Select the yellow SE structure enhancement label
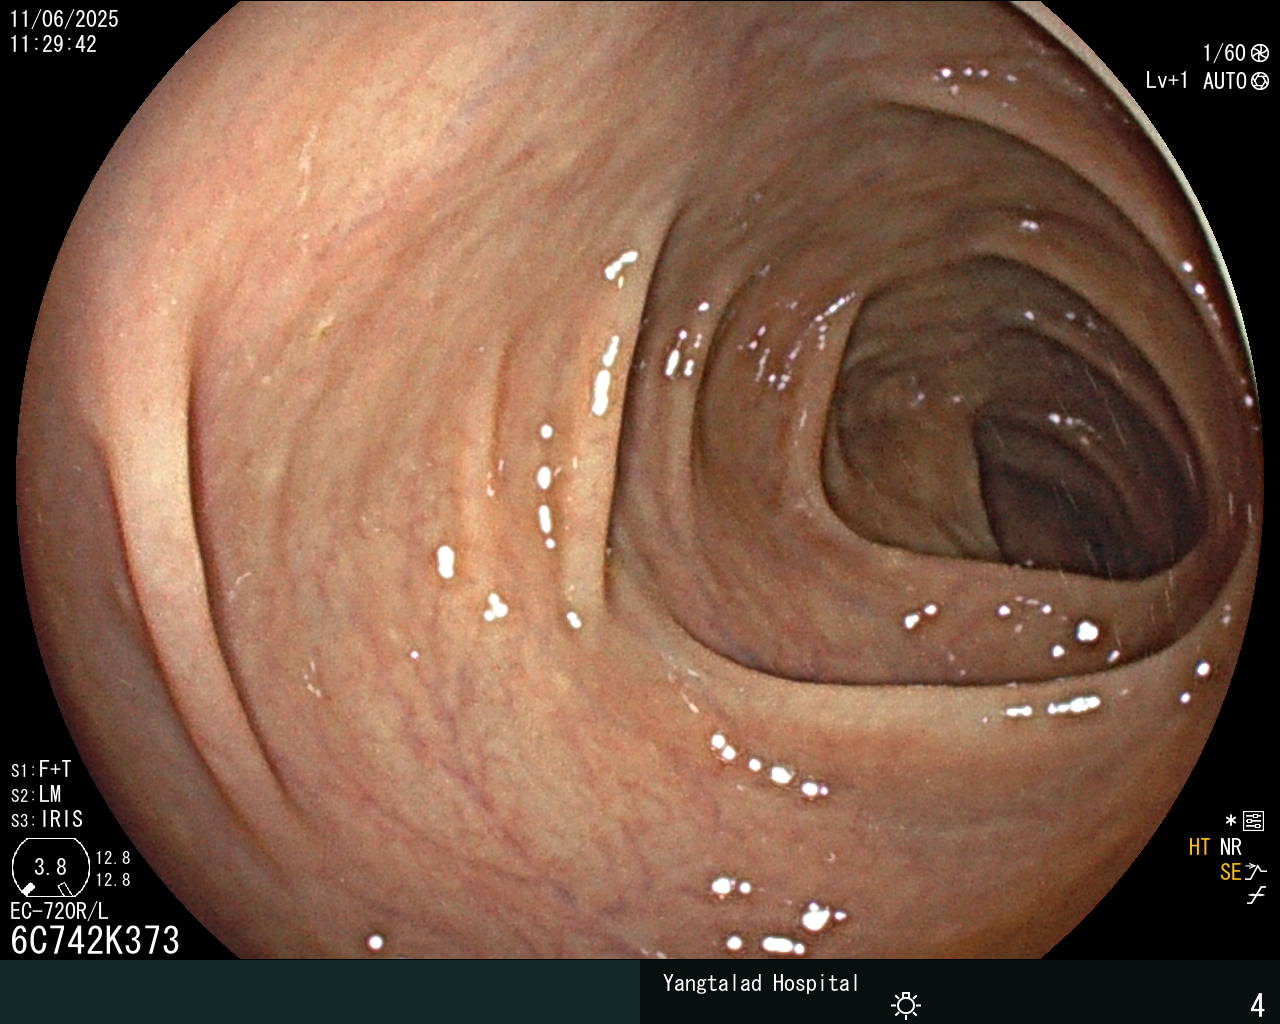Screen dimensions: 1280x1024 (x=1230, y=872)
